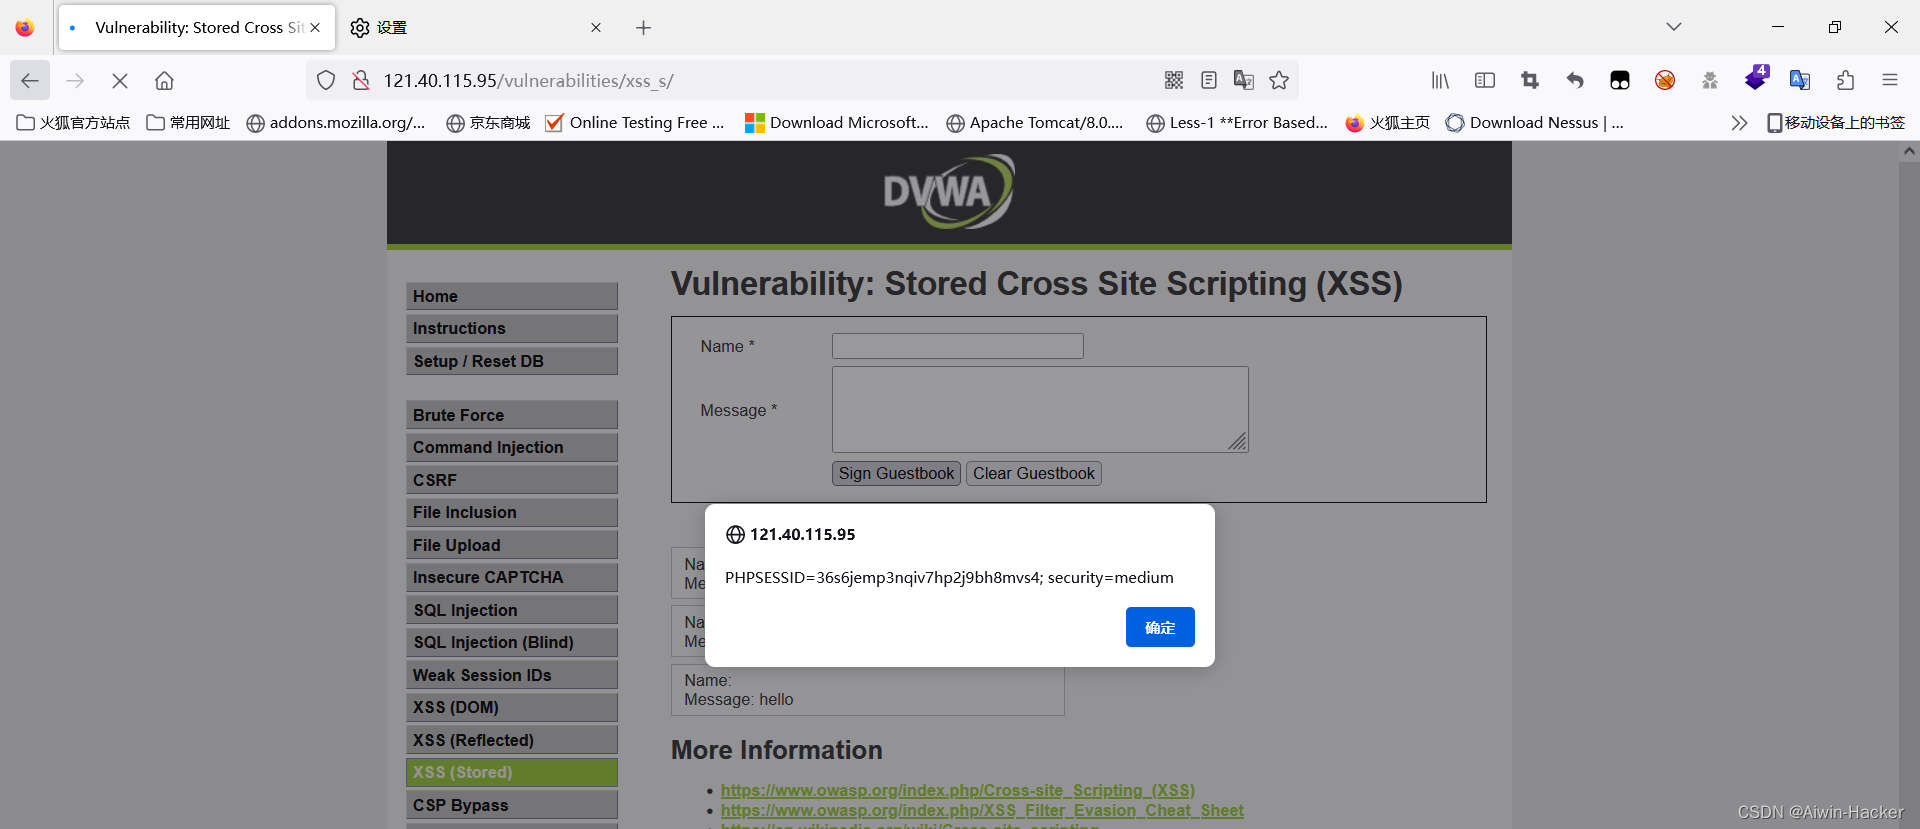Open the library bookshelf icon
Screen dimensions: 1920x829
click(1440, 80)
